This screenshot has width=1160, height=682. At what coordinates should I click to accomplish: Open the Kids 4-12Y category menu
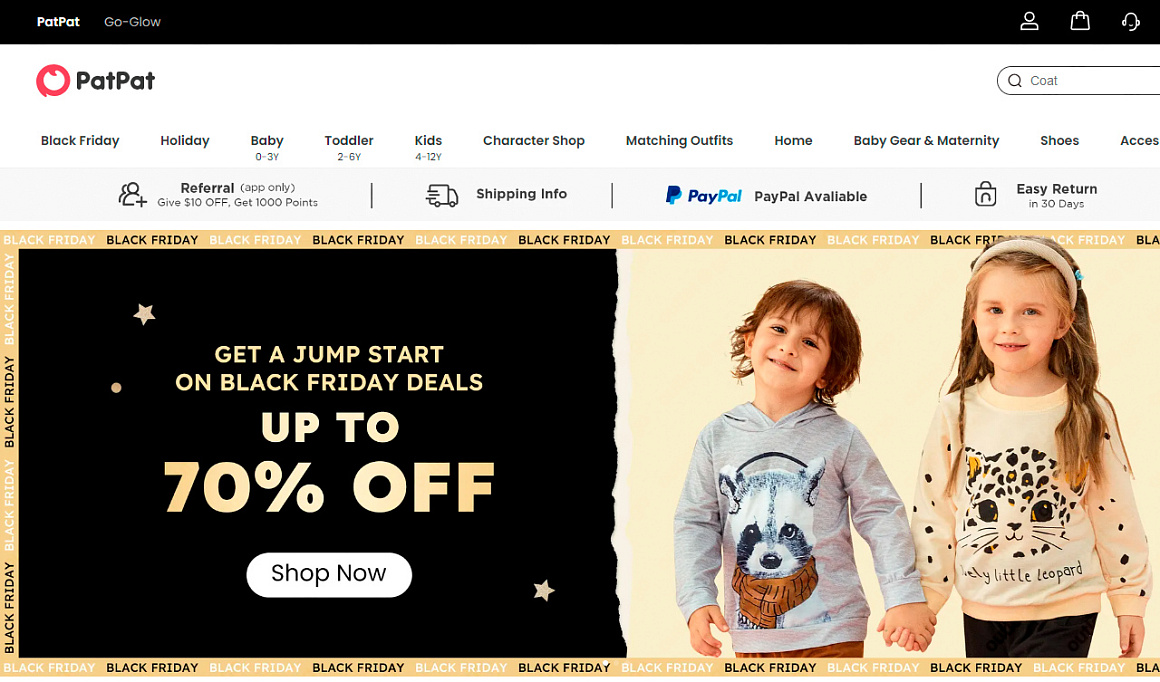pos(428,147)
